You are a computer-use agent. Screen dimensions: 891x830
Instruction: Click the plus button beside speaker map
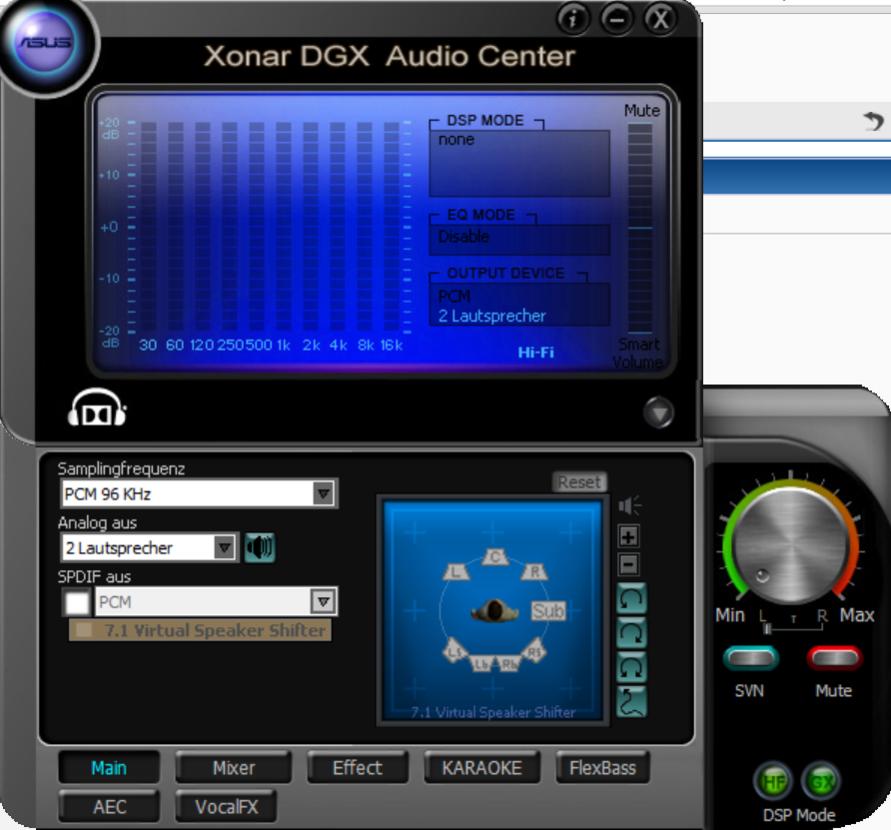tap(628, 536)
